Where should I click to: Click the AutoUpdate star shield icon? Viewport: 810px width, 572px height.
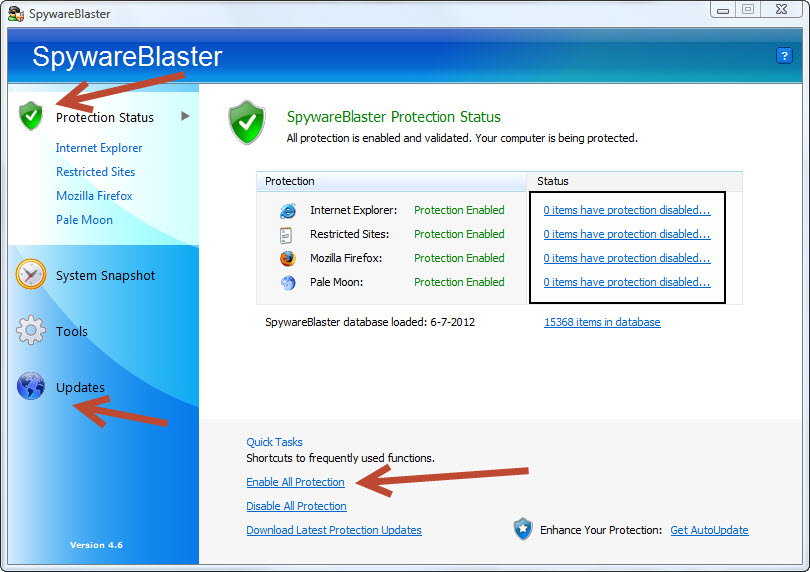click(523, 529)
